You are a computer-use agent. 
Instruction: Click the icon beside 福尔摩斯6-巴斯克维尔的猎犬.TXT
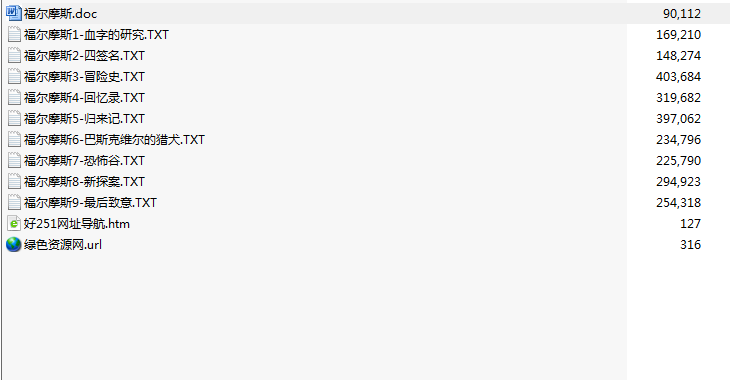tap(14, 139)
